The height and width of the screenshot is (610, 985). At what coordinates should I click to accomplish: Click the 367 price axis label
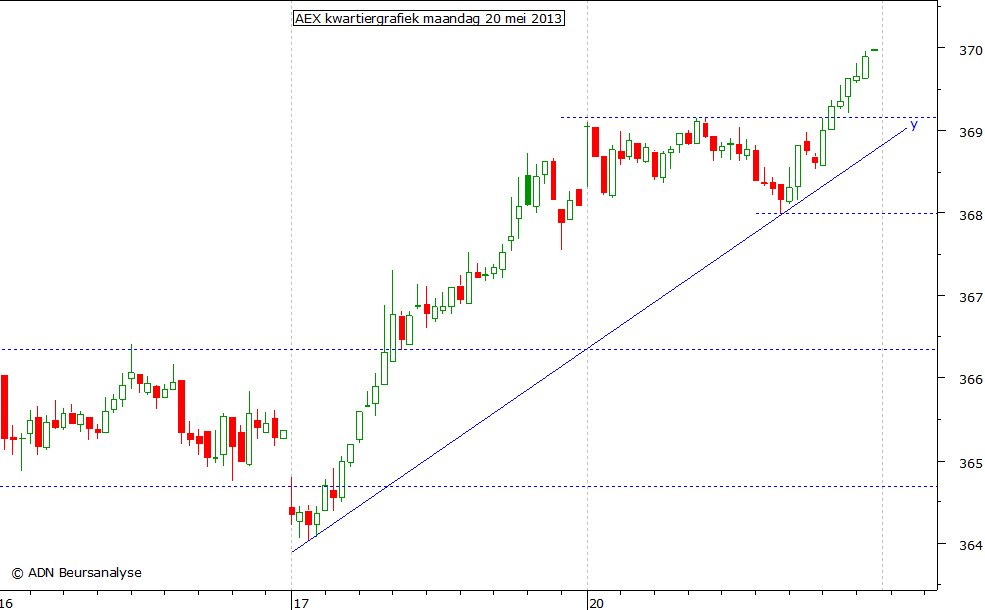[971, 298]
